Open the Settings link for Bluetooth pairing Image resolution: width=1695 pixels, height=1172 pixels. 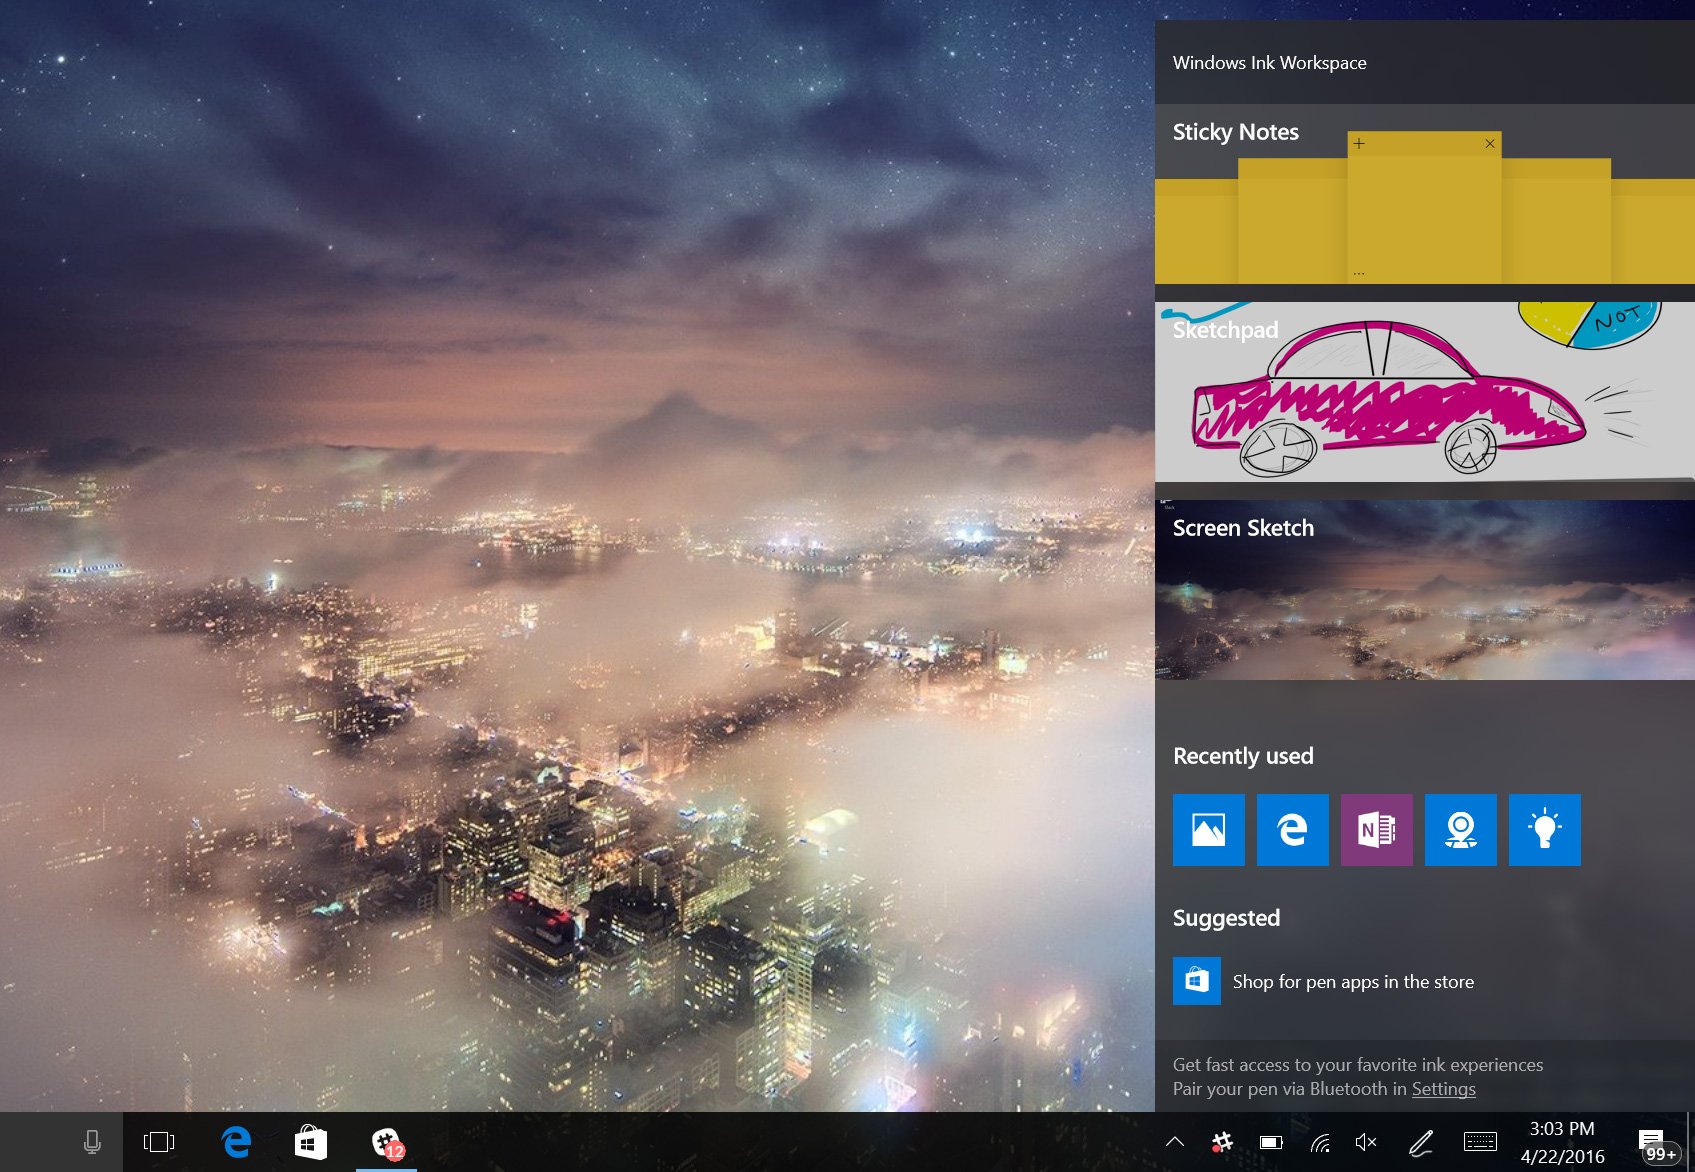(x=1443, y=1089)
